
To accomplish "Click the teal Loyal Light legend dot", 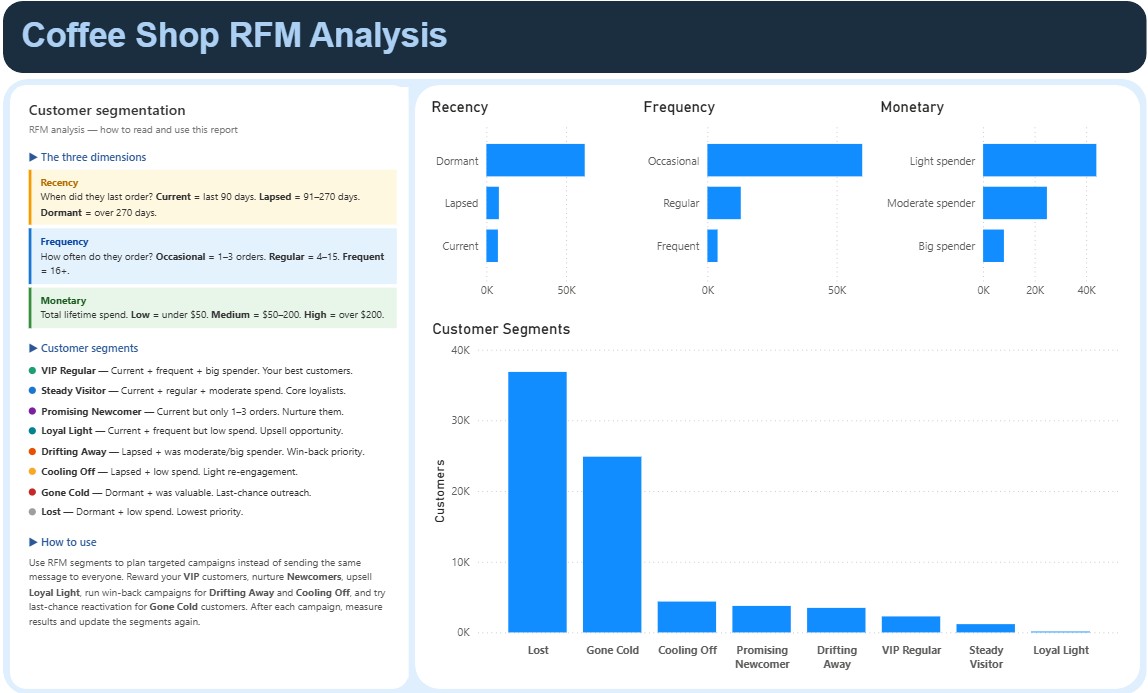I will [x=32, y=431].
